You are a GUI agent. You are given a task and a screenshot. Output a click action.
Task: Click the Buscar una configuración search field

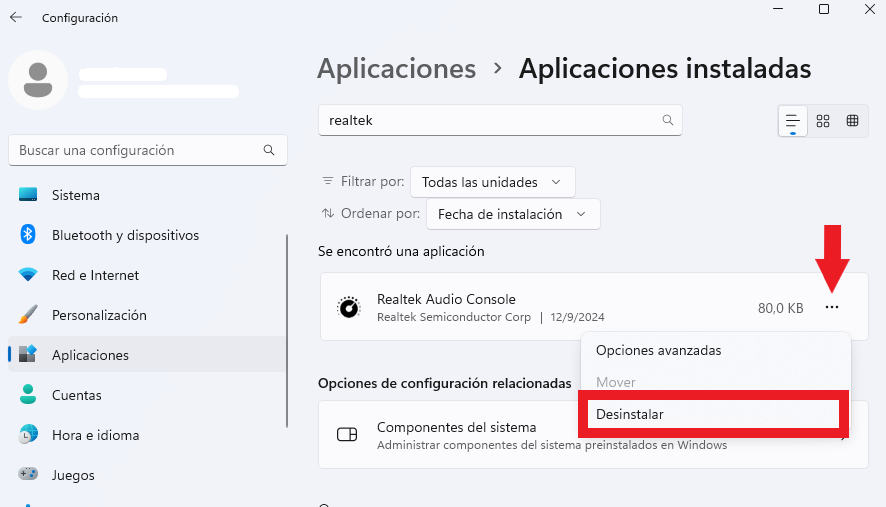148,150
